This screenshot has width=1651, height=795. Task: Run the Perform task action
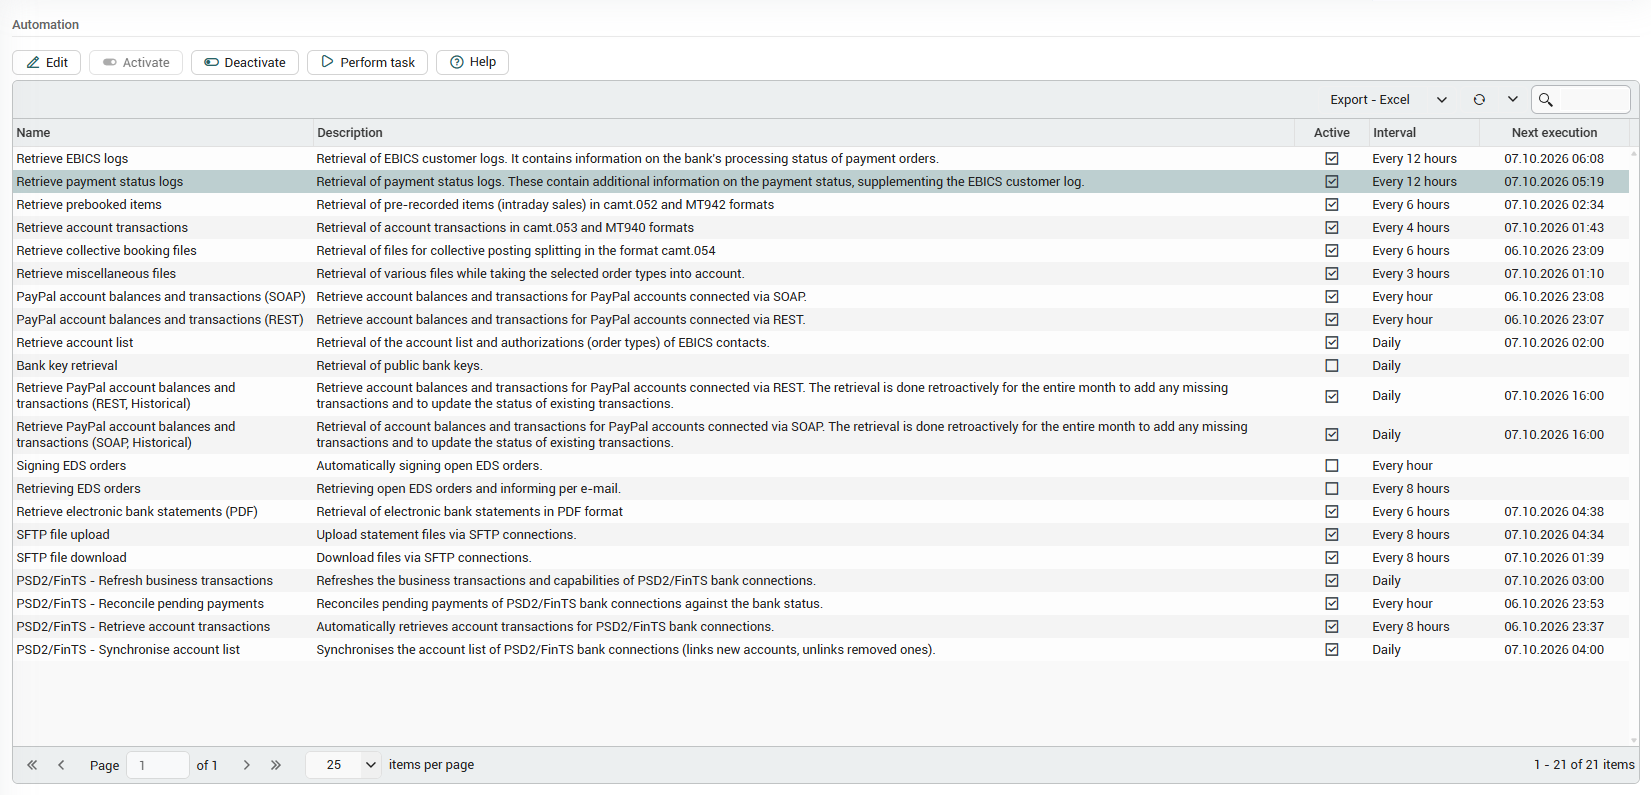[x=367, y=62]
